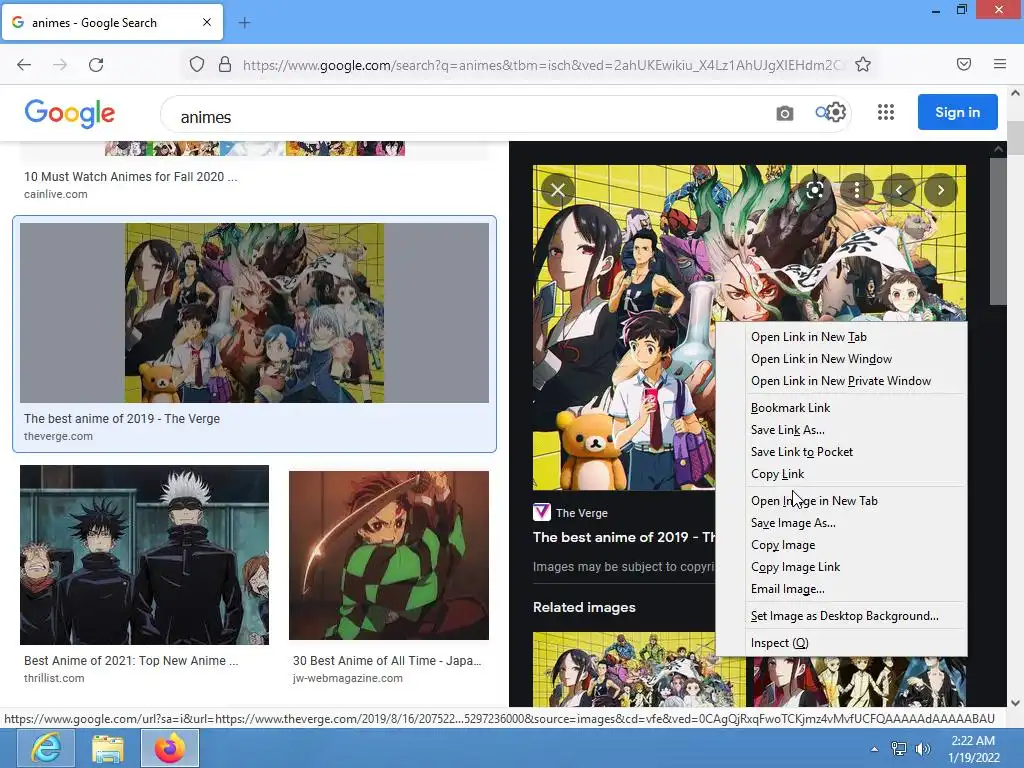This screenshot has height=768, width=1024.
Task: Click '30 Best Anime of All Time' link
Action: [x=387, y=661]
